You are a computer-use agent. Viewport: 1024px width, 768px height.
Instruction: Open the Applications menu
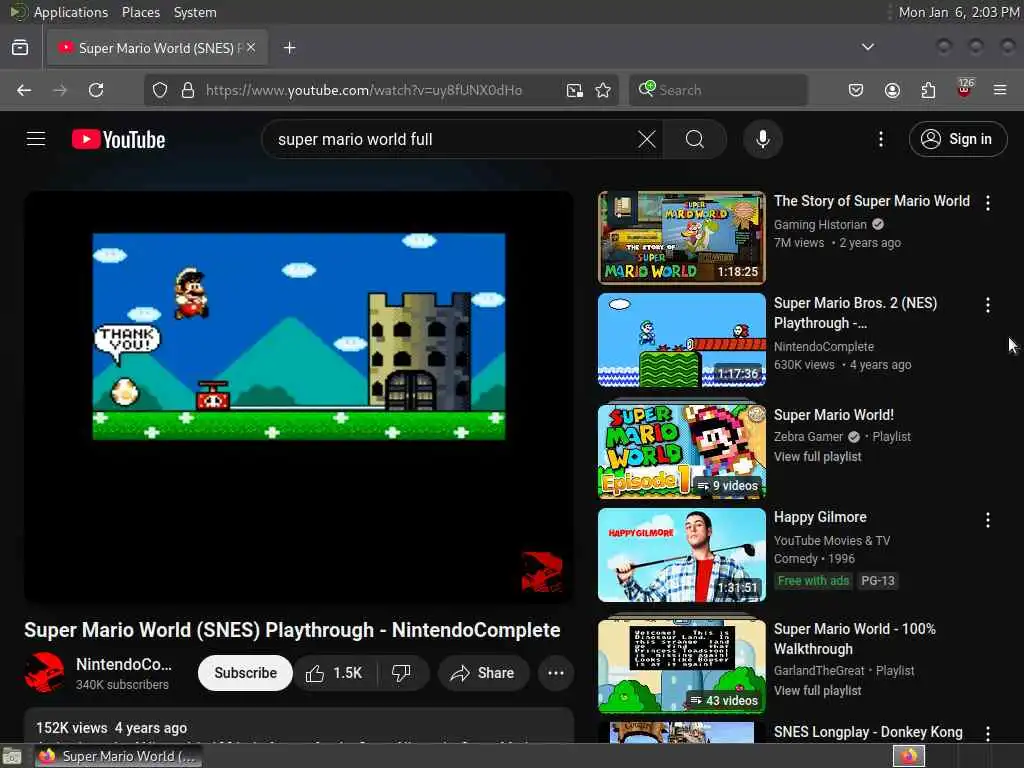pyautogui.click(x=71, y=12)
